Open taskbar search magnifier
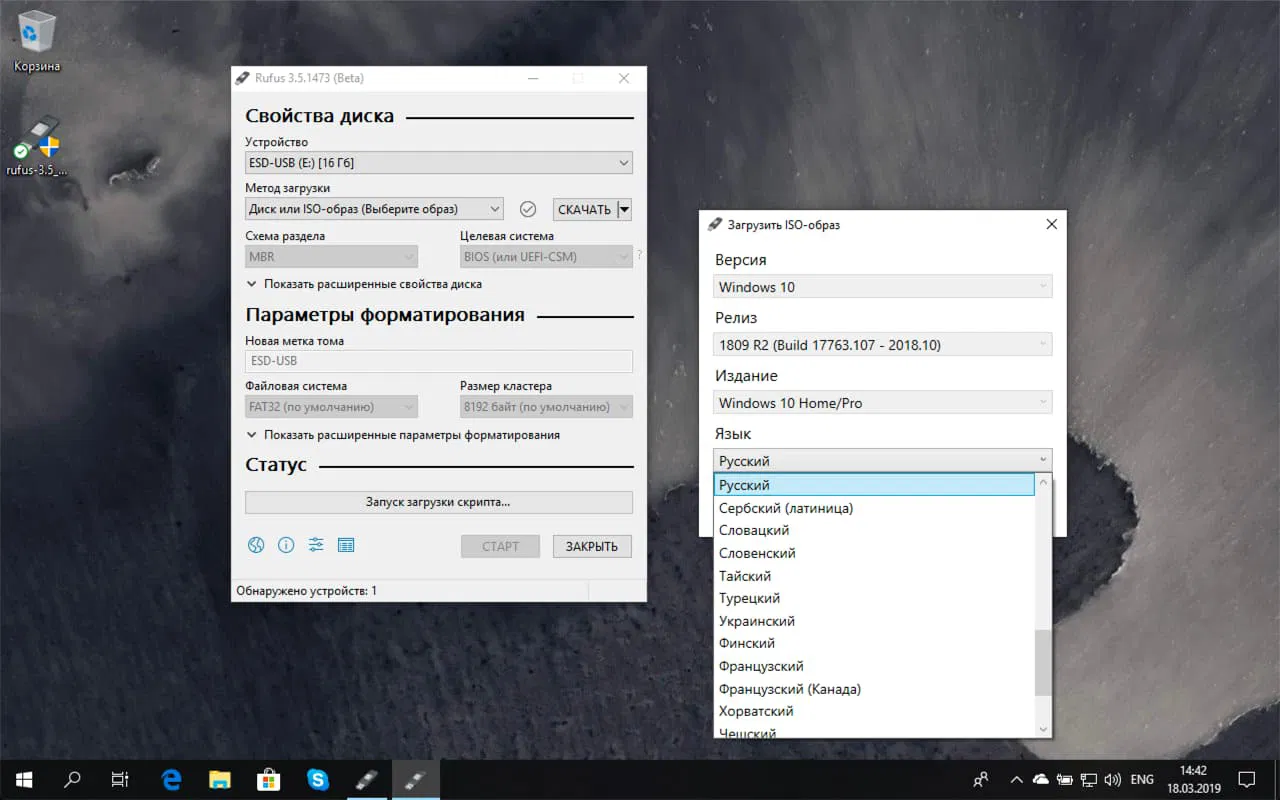This screenshot has width=1280, height=800. coord(72,779)
